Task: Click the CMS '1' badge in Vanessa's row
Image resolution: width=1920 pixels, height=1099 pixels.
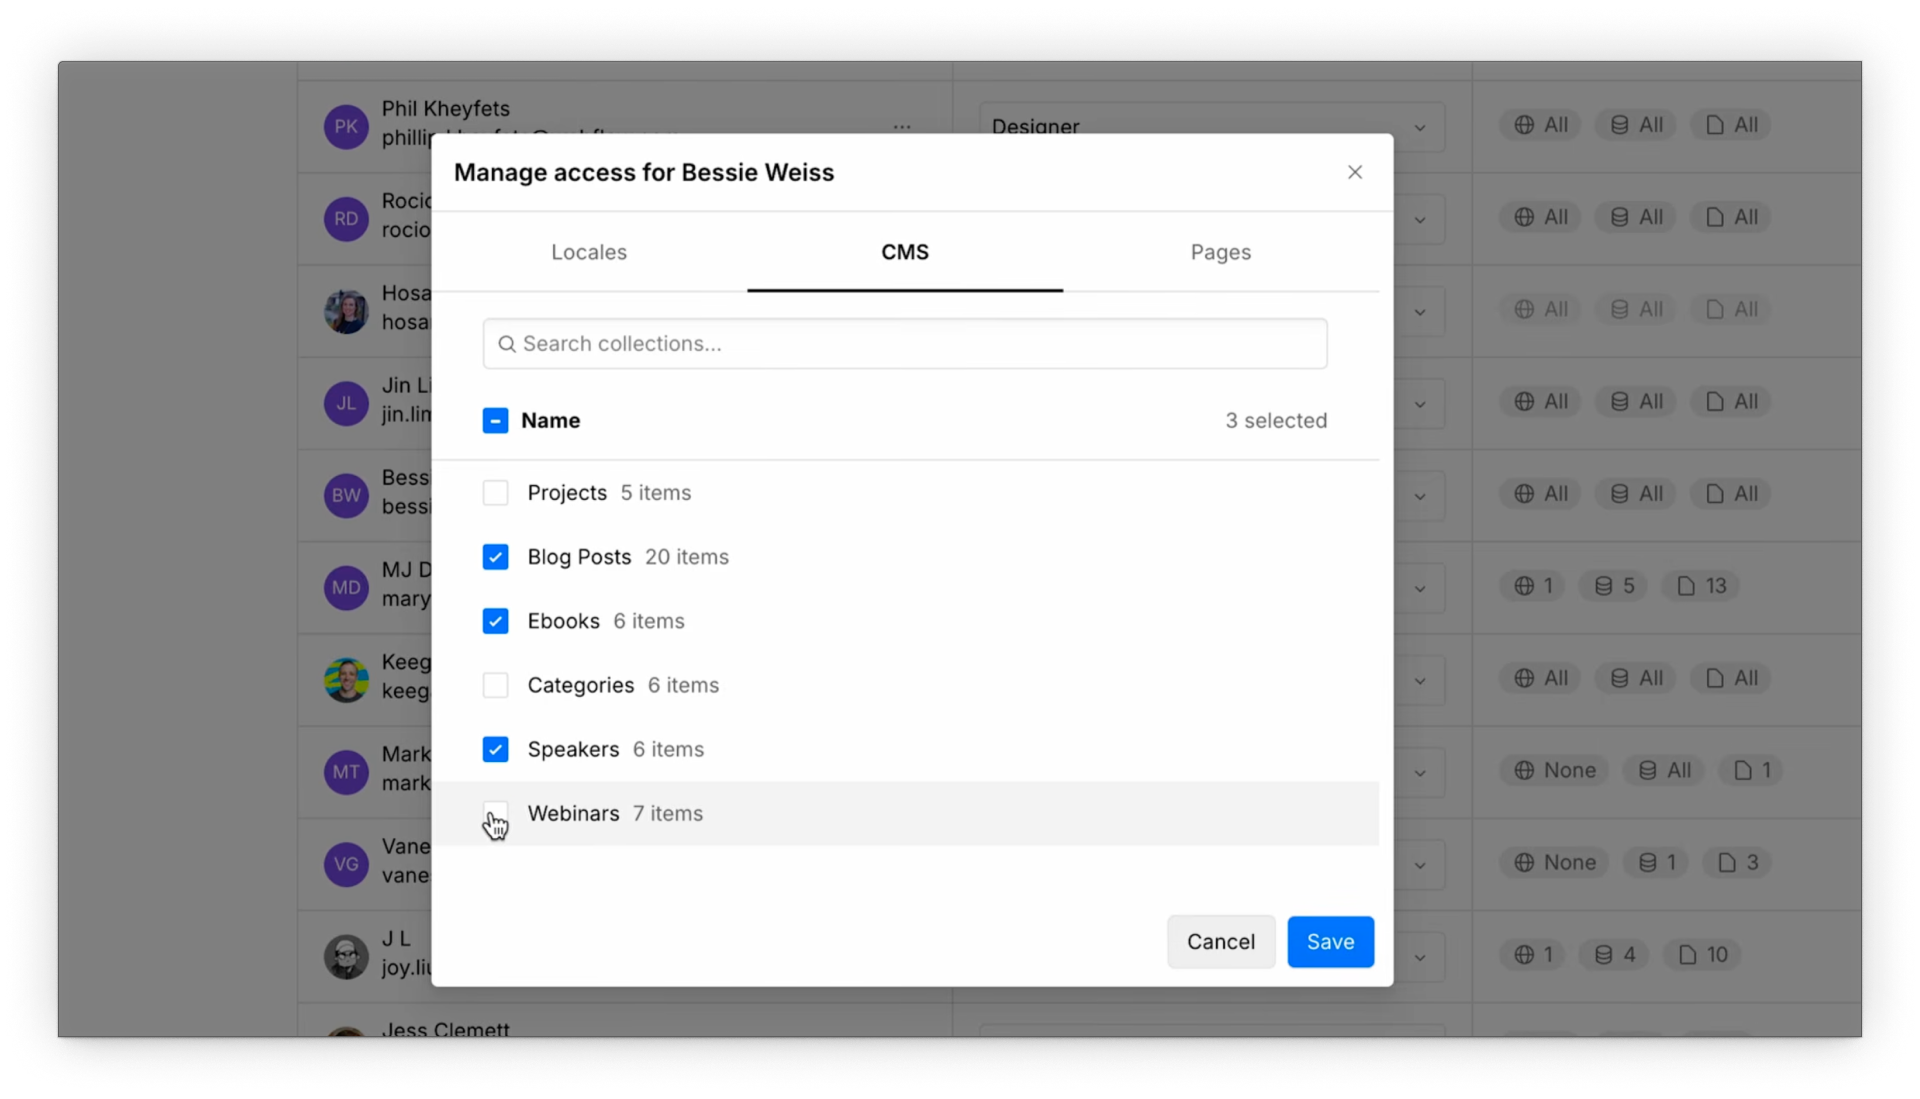Action: (x=1657, y=862)
